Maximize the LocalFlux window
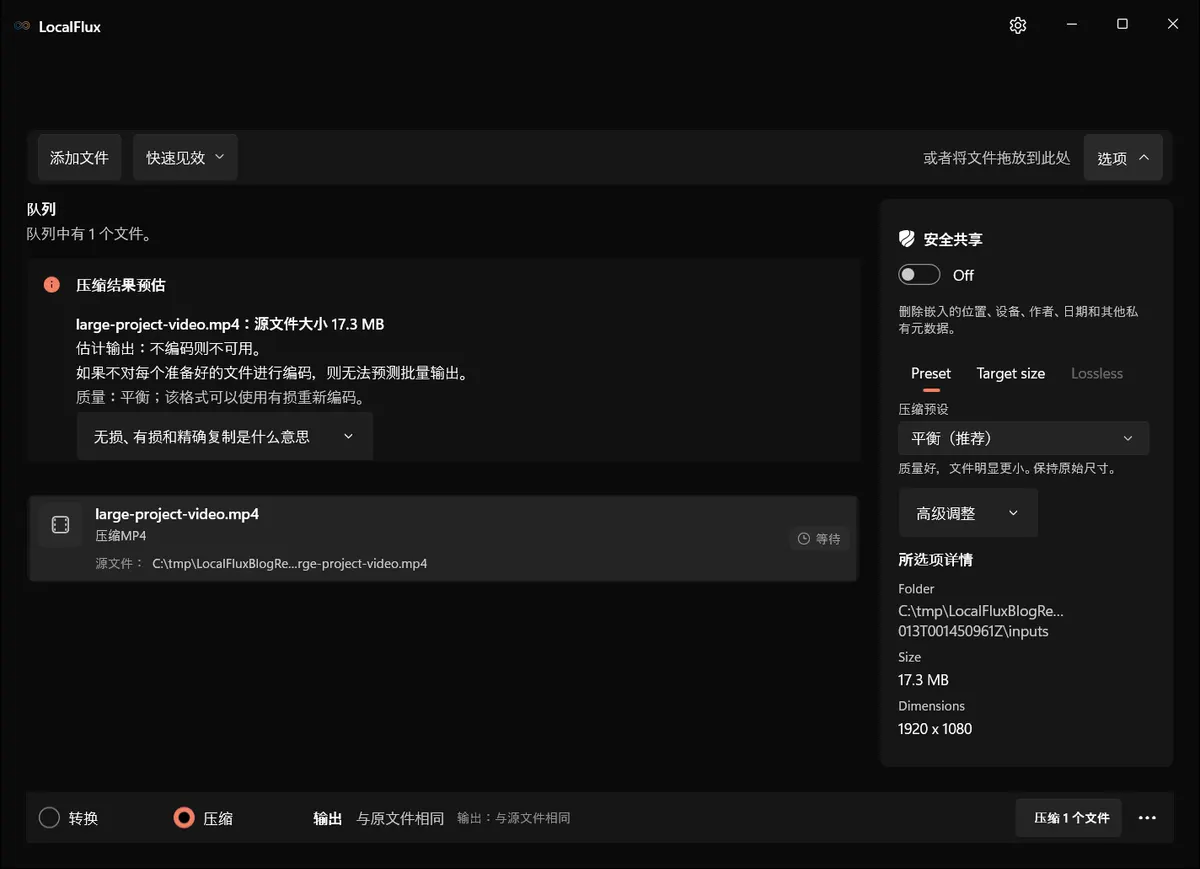1200x869 pixels. 1122,24
